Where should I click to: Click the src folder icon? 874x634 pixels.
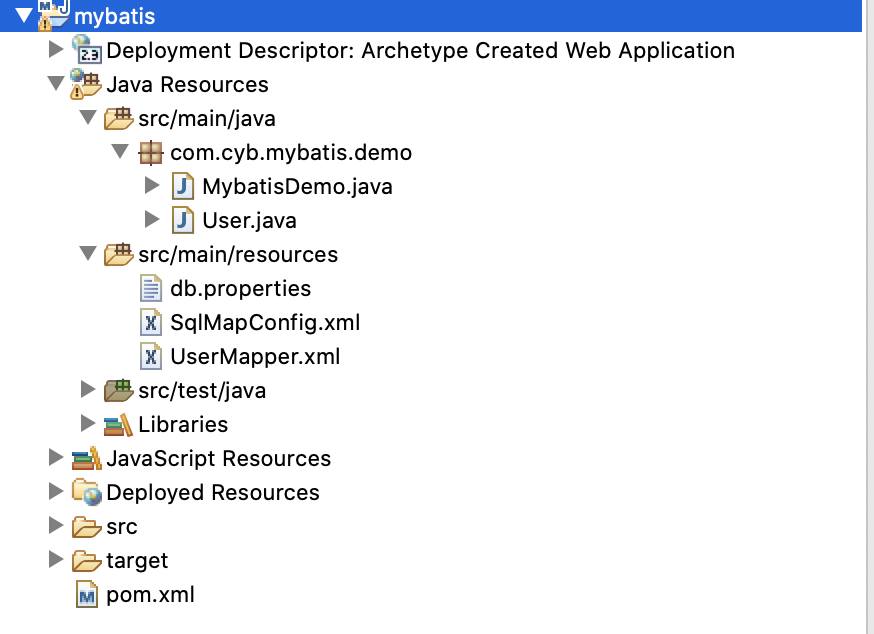pos(86,526)
